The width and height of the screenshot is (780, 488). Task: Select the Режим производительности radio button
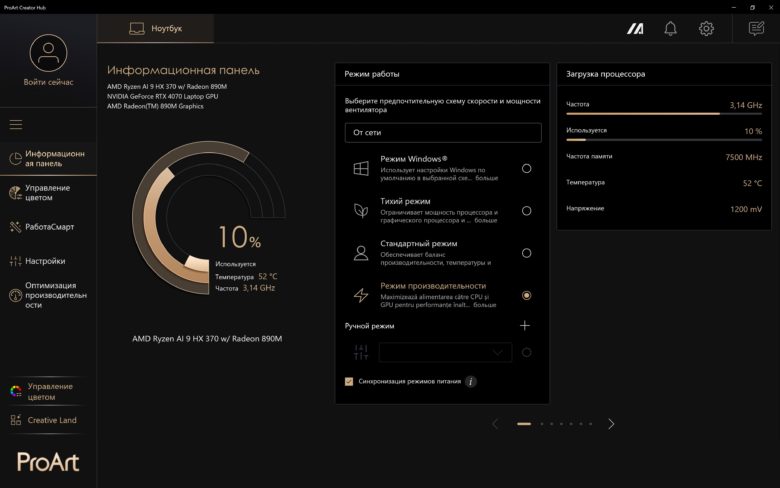tap(526, 295)
